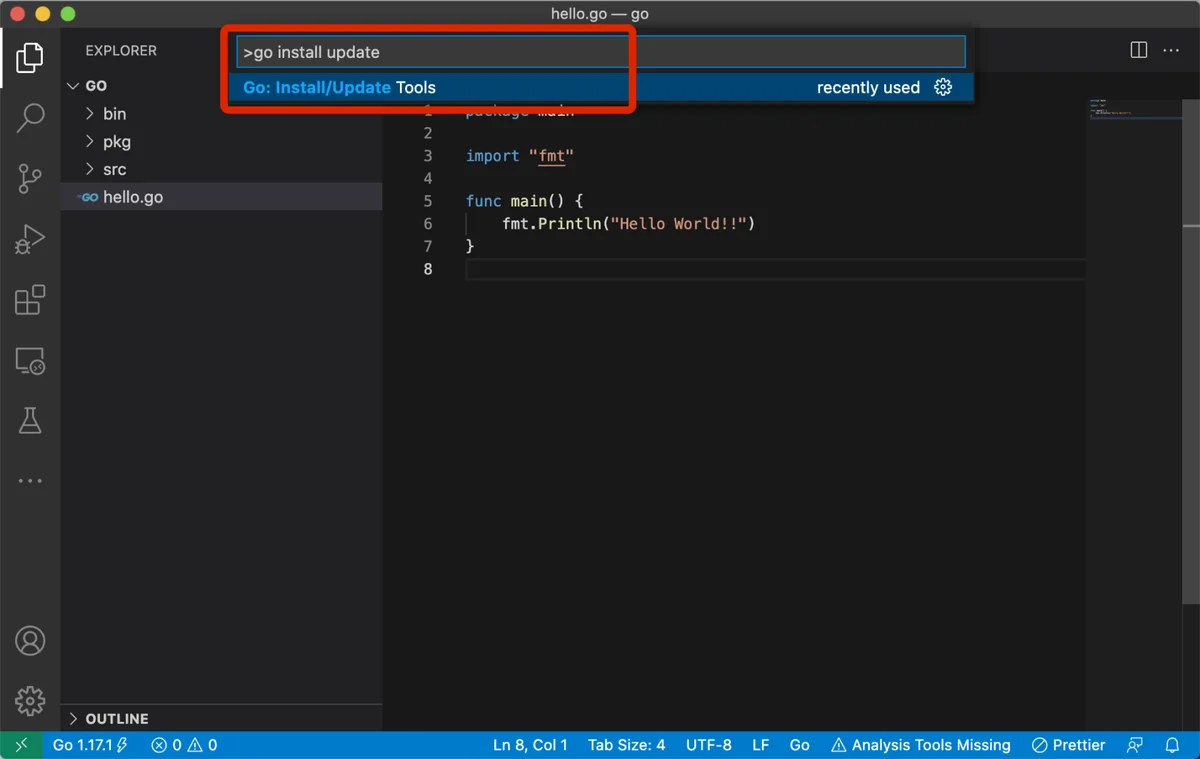Open hello.go in the explorer tree
The width and height of the screenshot is (1200, 759).
coord(221,197)
